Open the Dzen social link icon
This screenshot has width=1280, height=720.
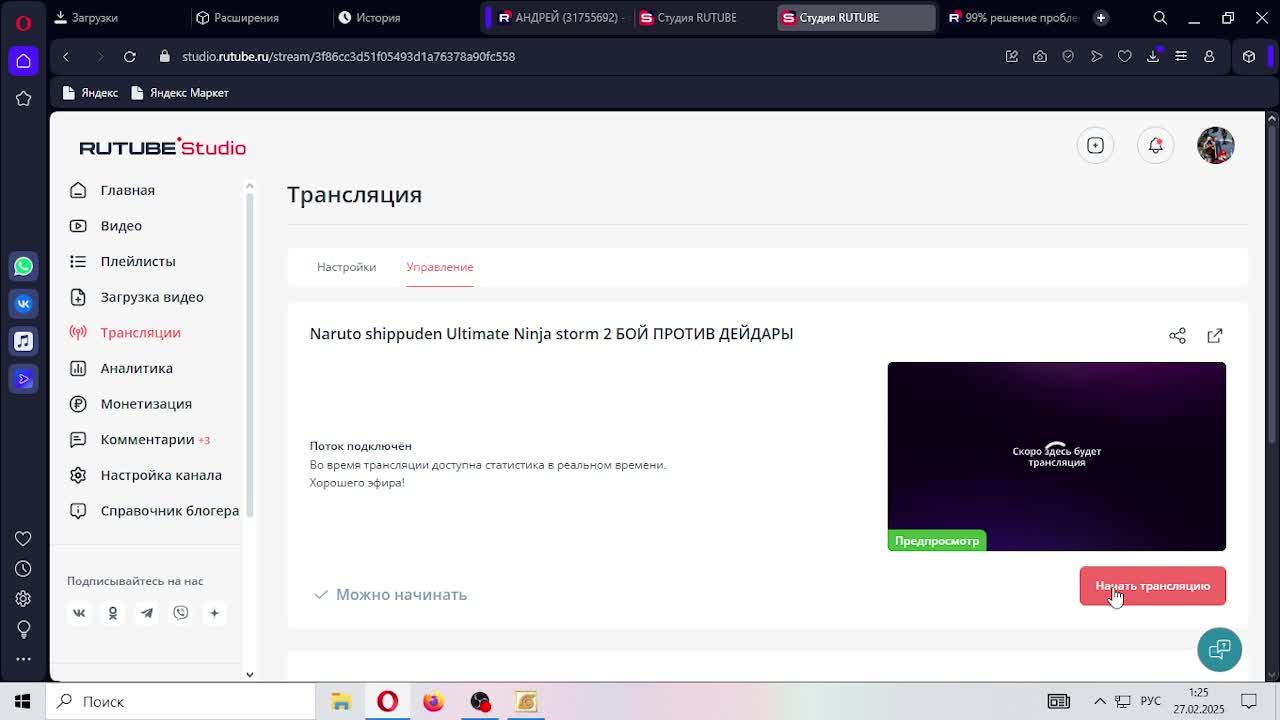point(214,613)
